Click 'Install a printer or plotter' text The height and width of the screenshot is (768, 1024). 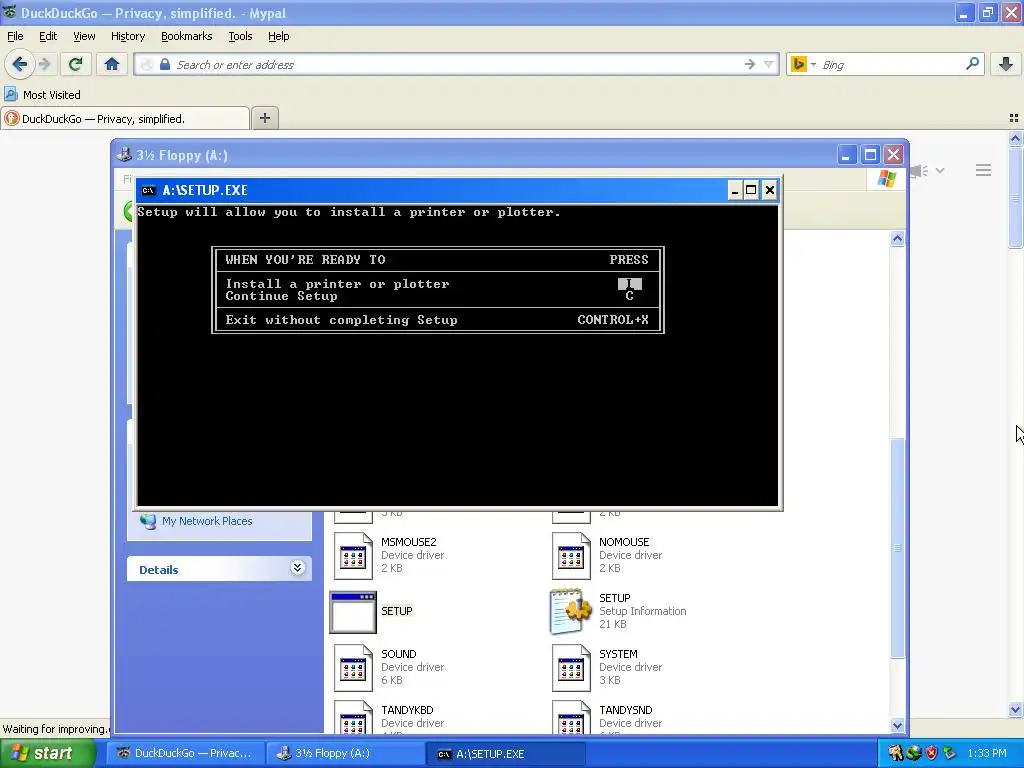(338, 284)
